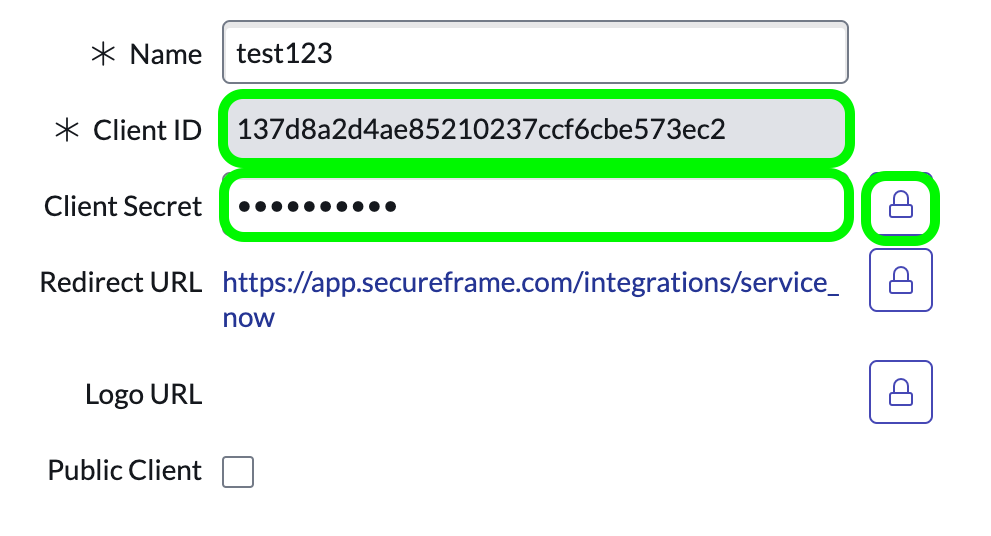
Task: Click the mandatory asterisk next to Name
Action: click(103, 54)
